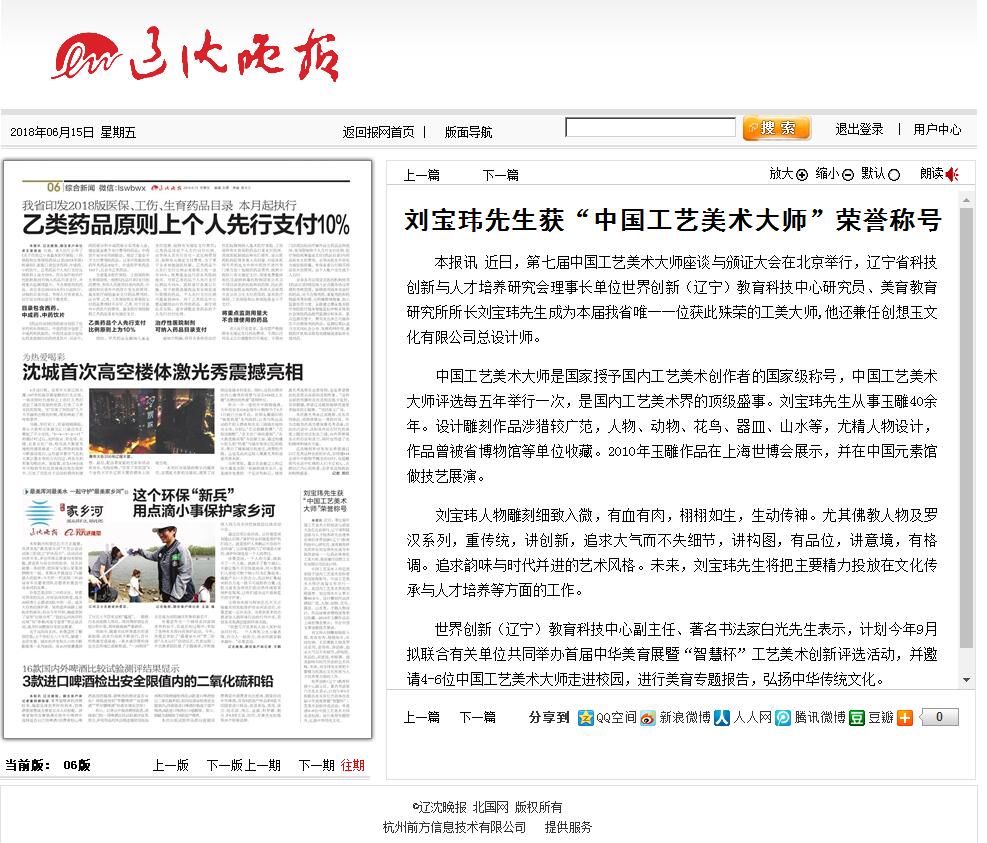Click the share count box showing 0
987x843 pixels.
tap(939, 717)
